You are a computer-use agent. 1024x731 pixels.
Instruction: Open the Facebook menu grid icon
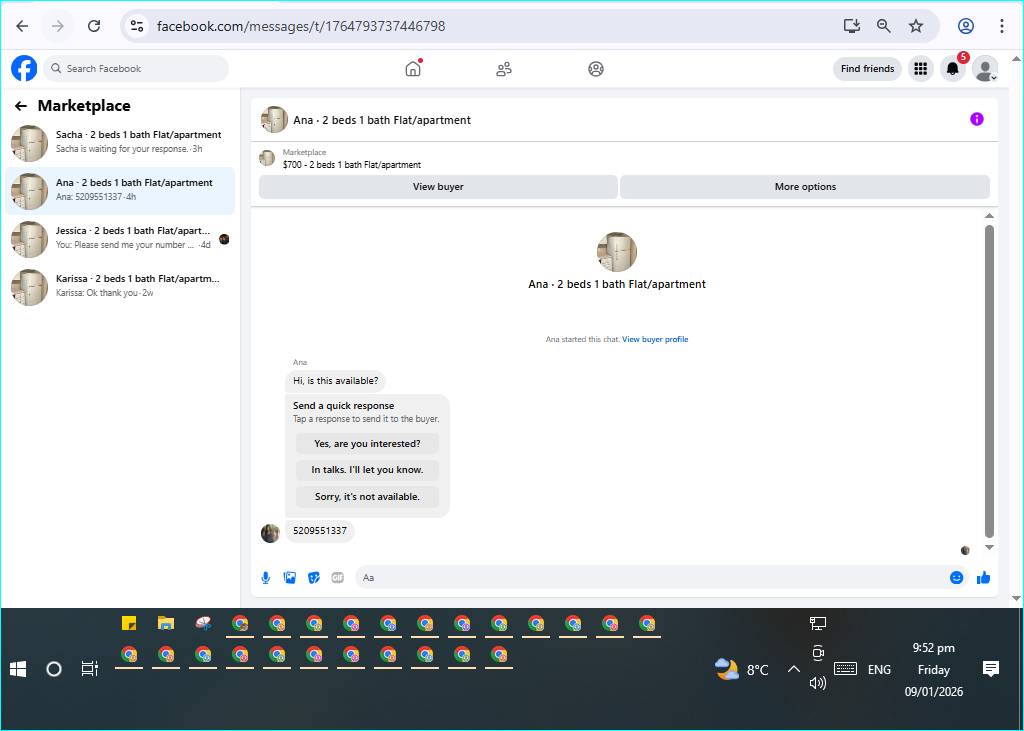click(921, 69)
